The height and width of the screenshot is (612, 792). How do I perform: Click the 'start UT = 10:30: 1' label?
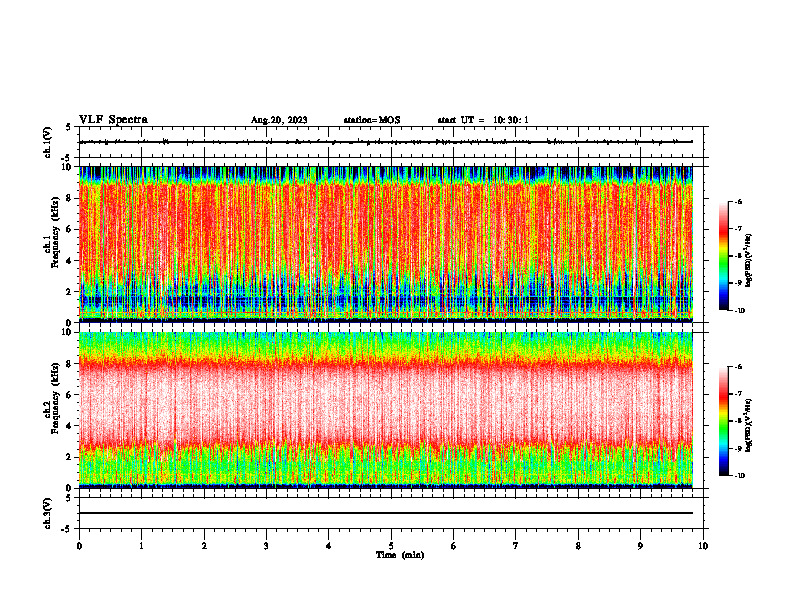click(483, 120)
